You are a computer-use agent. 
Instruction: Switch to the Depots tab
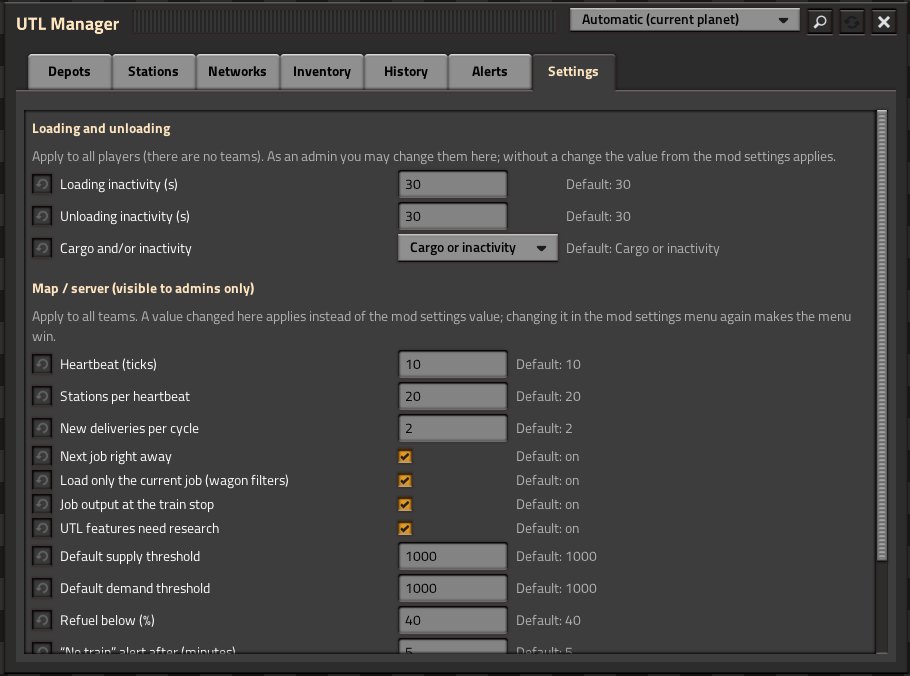69,71
